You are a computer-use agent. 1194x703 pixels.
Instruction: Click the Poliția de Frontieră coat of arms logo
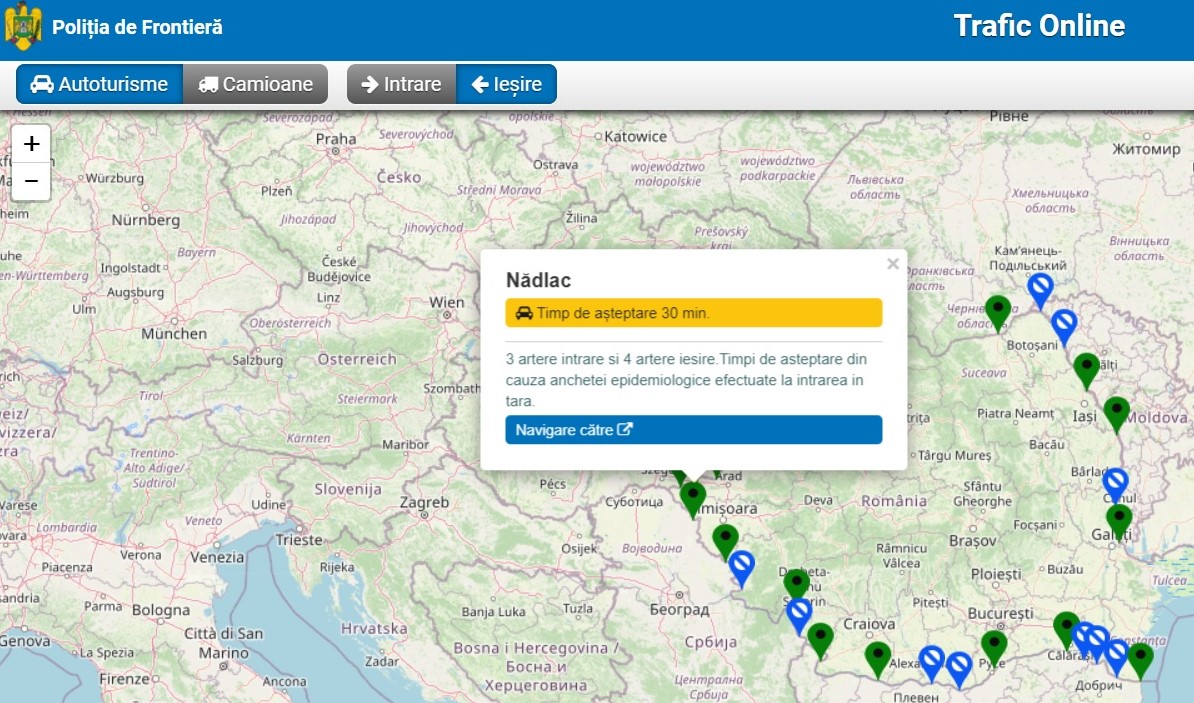click(x=23, y=27)
